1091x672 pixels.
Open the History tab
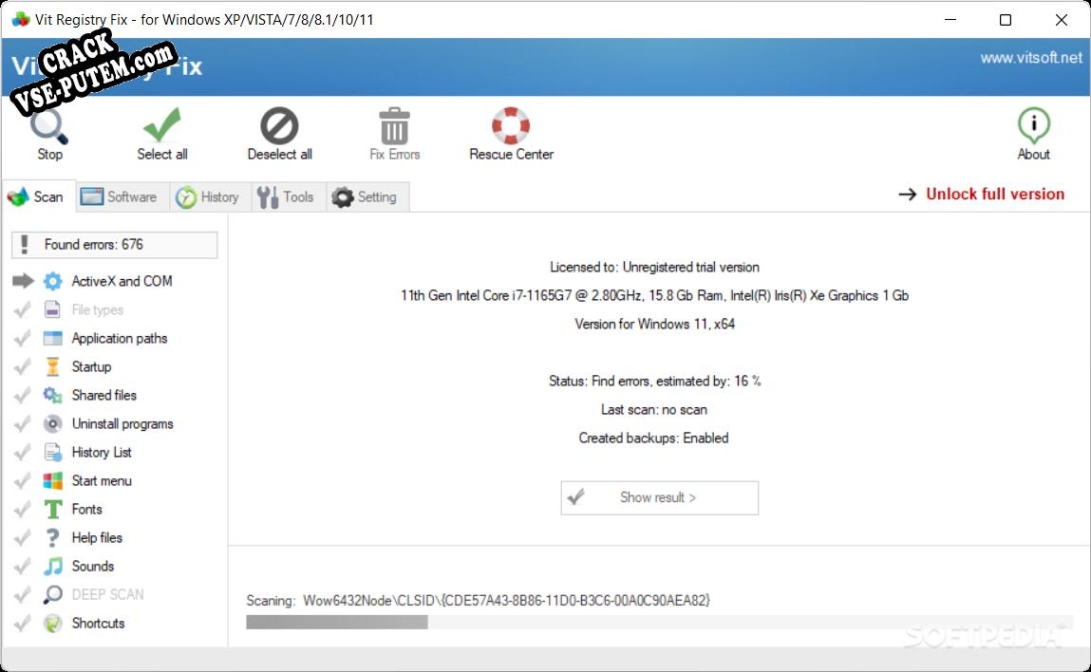209,197
